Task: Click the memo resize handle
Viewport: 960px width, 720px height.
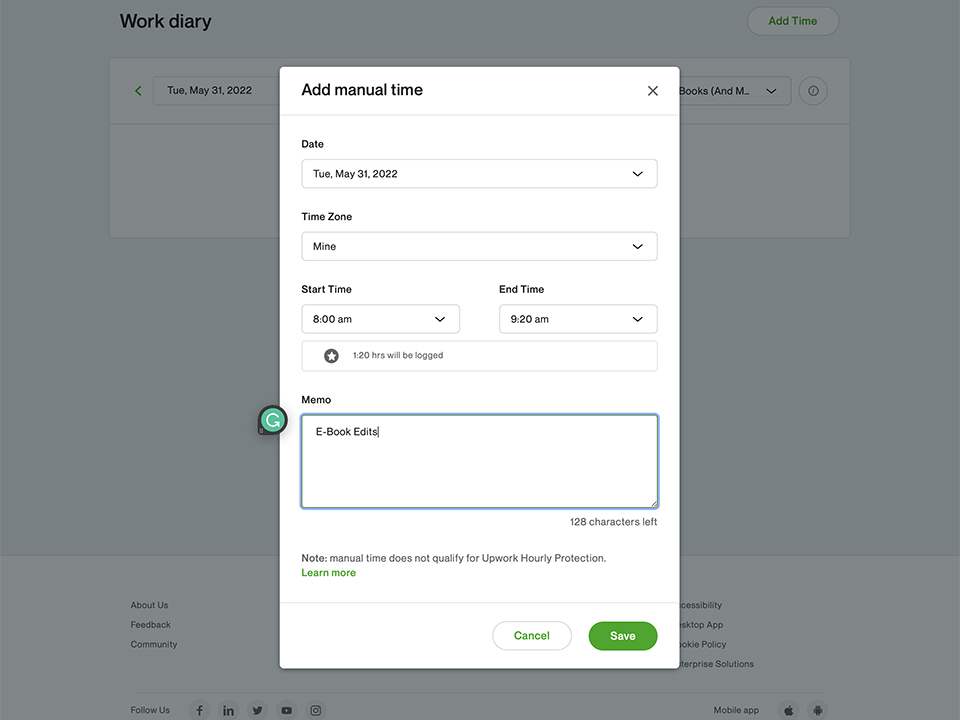Action: (x=654, y=504)
